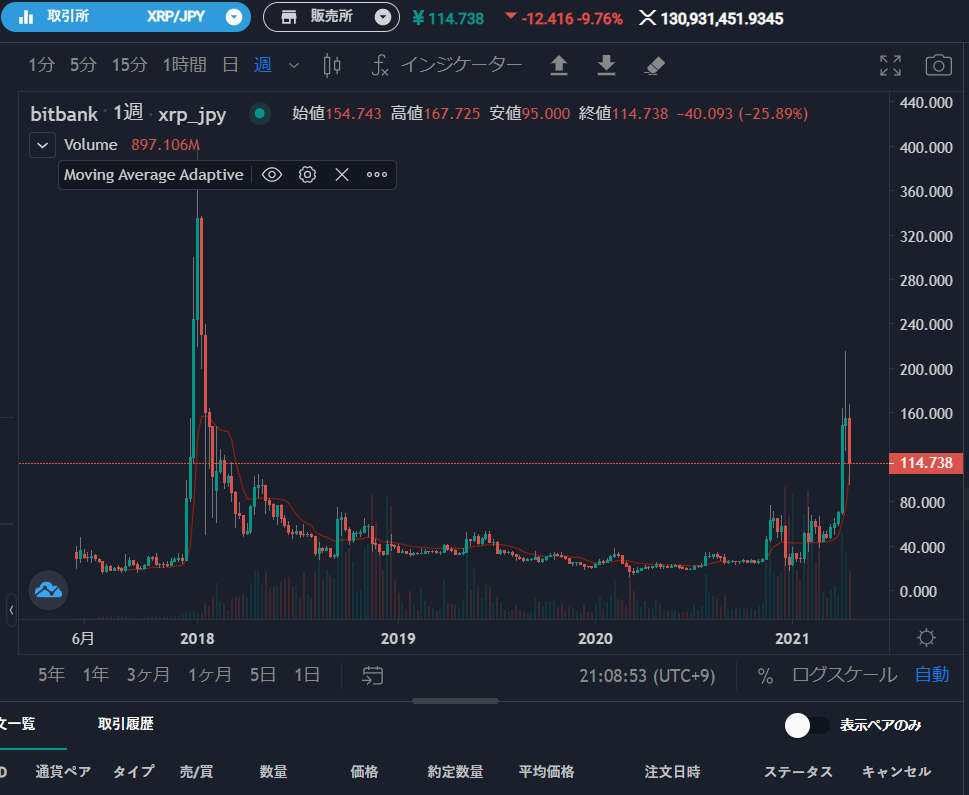Click the 114.738 current price label on axis
Viewport: 969px width, 795px height.
point(926,463)
